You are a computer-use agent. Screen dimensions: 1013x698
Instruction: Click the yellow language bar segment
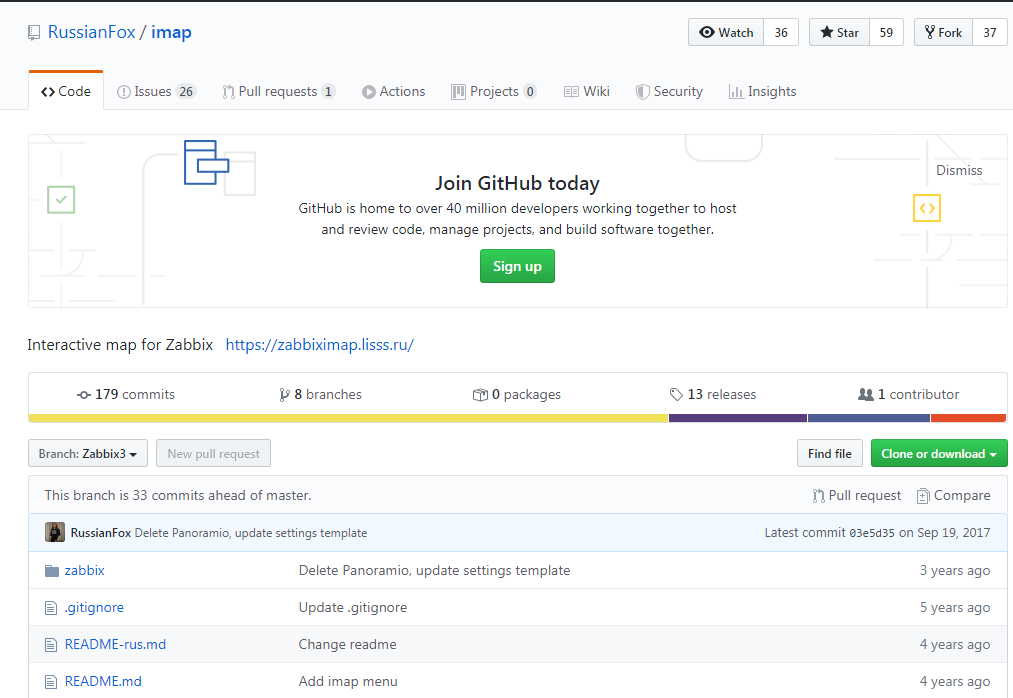(x=348, y=418)
